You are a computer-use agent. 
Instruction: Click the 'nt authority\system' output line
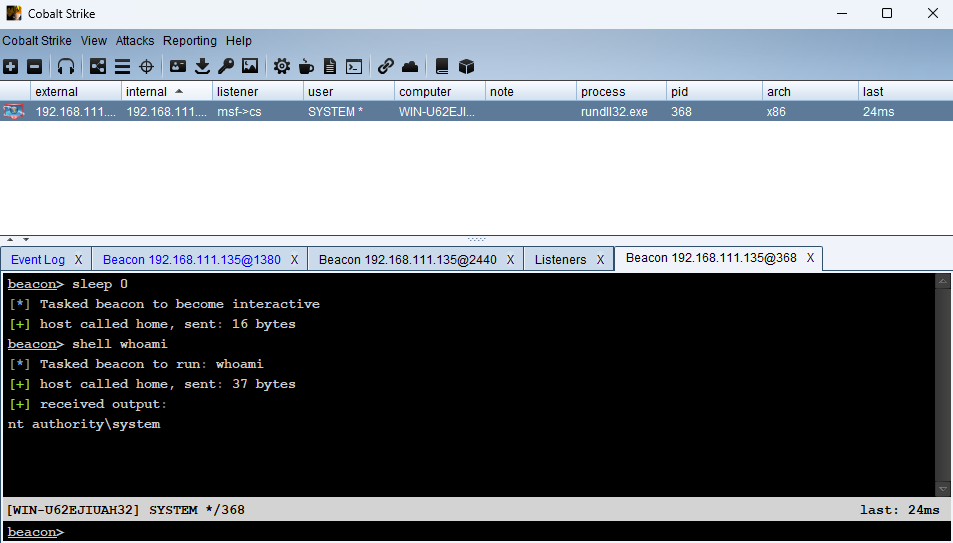pos(84,424)
